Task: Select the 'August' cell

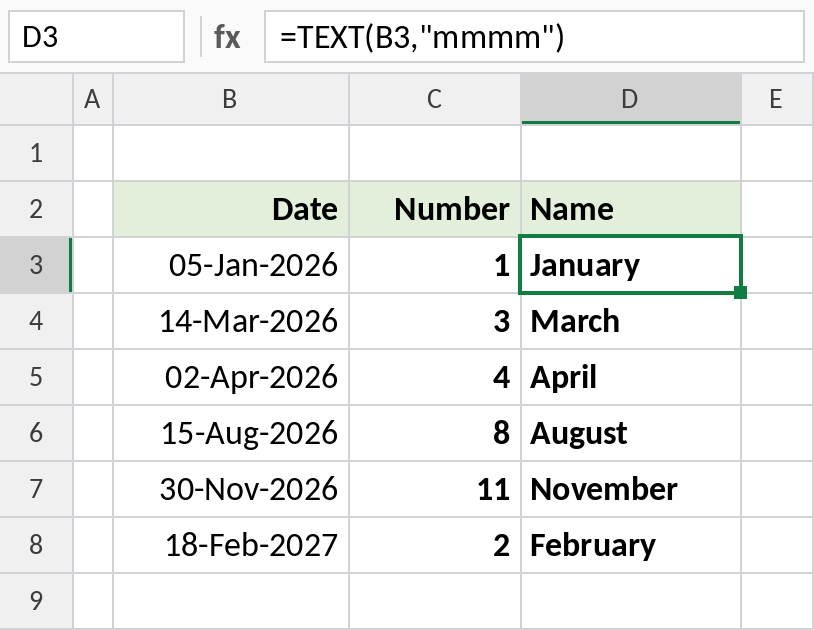Action: click(631, 433)
